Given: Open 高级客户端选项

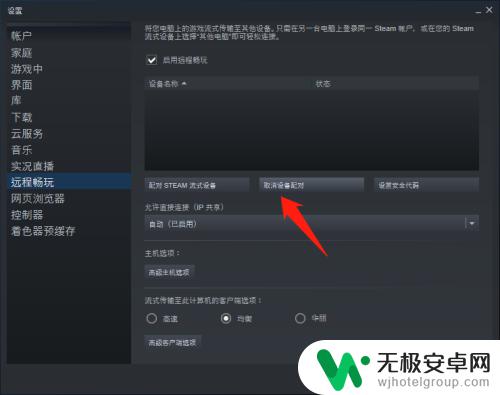Looking at the screenshot, I should [173, 343].
